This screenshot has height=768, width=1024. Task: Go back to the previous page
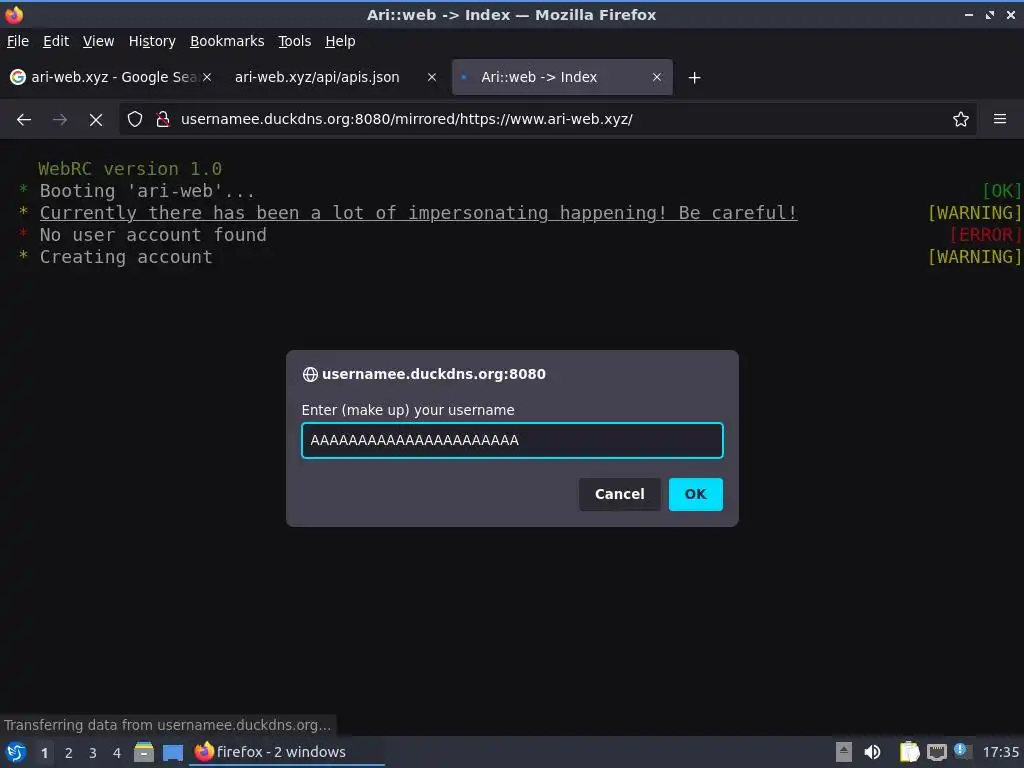24,120
